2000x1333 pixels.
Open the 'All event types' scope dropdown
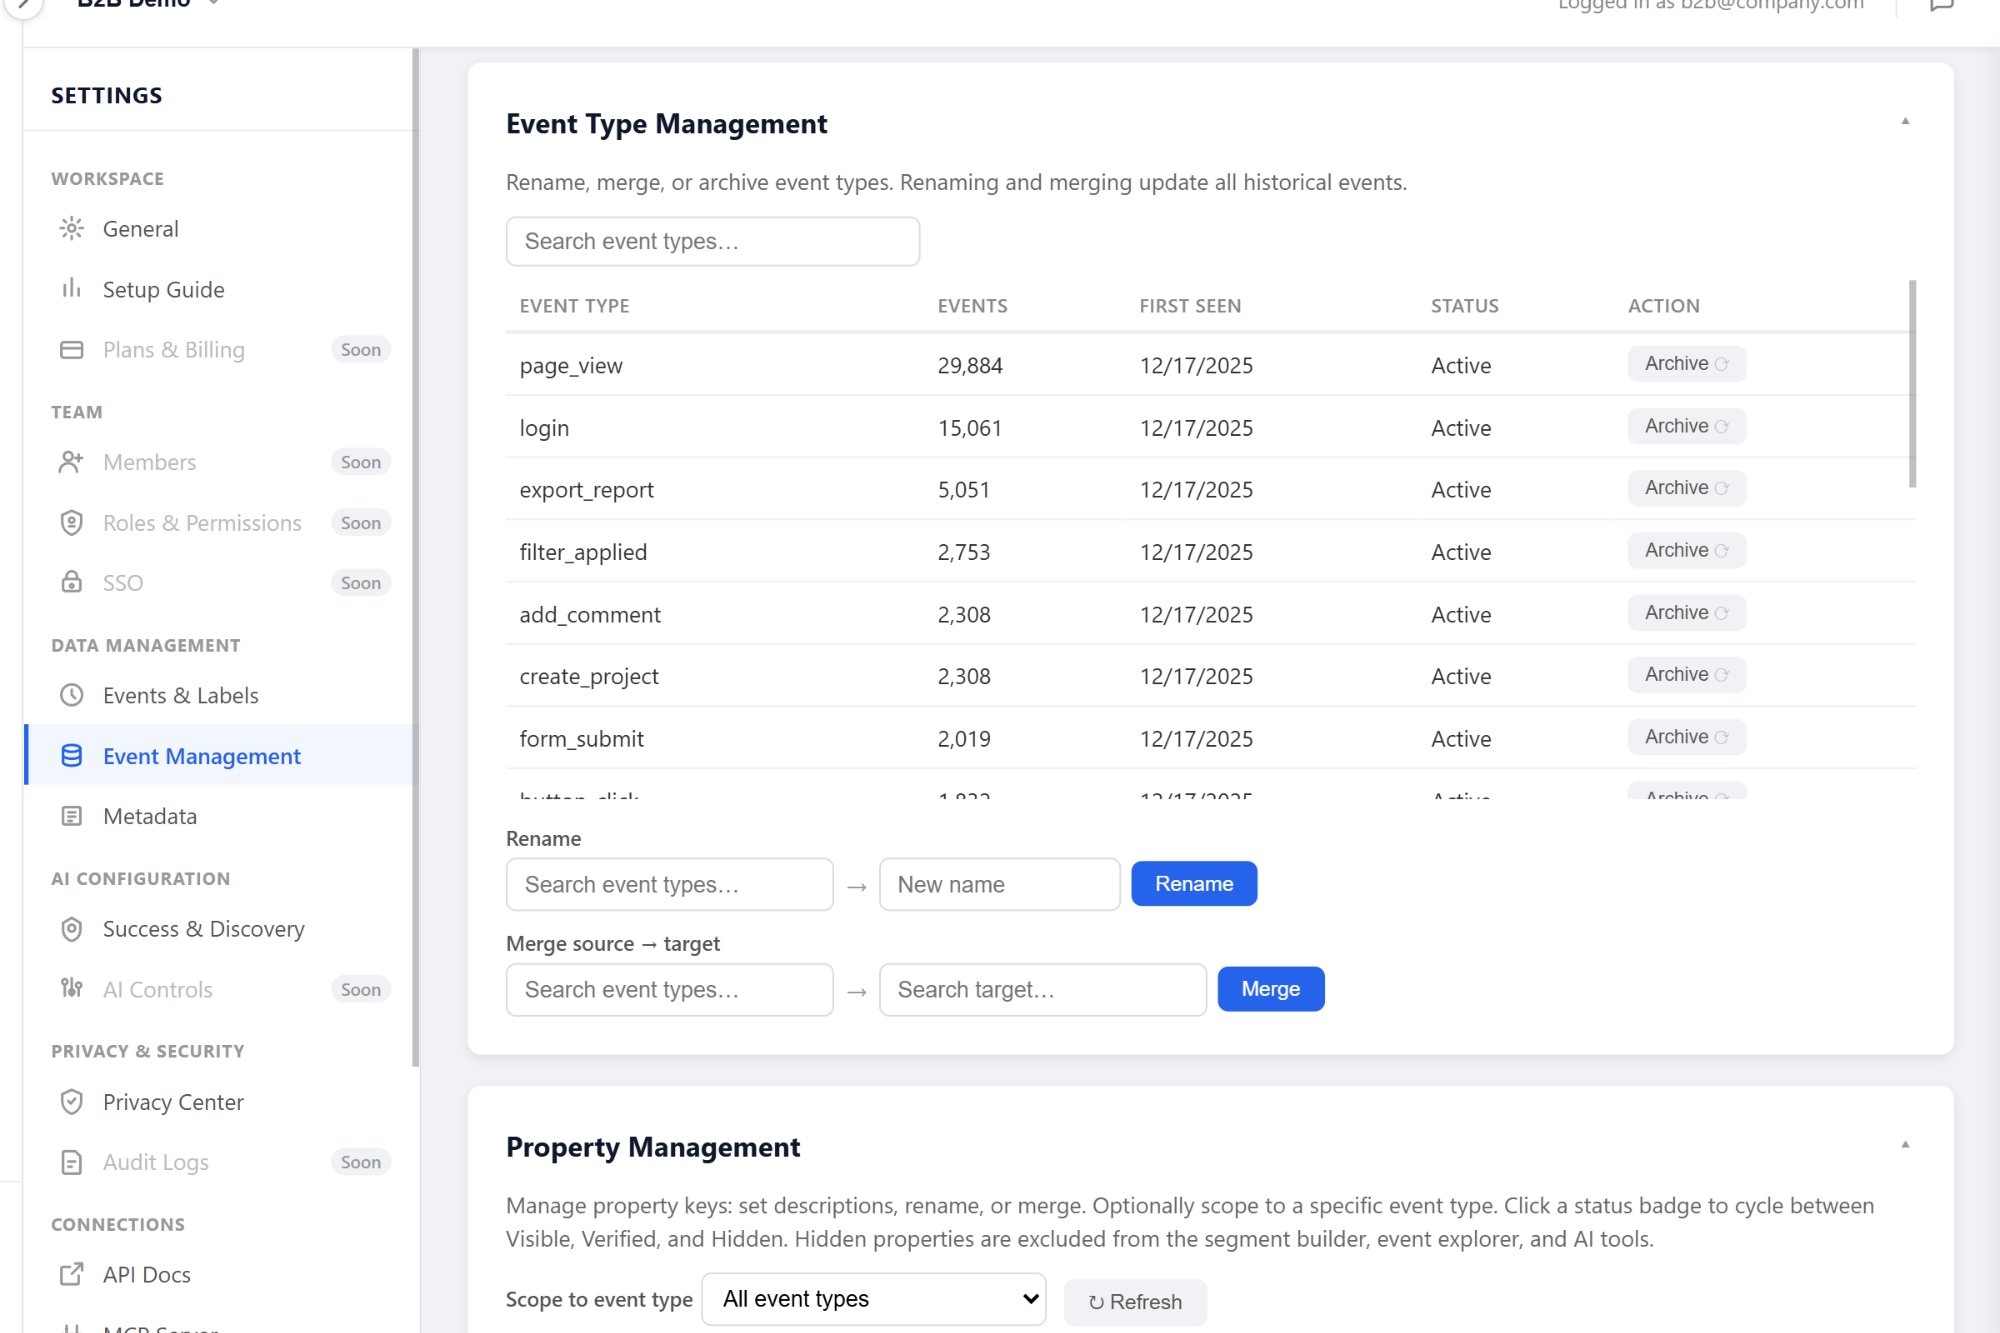coord(873,1298)
